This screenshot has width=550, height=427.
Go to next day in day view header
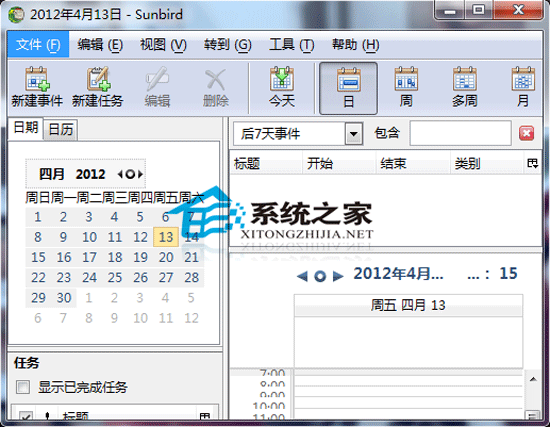click(338, 276)
